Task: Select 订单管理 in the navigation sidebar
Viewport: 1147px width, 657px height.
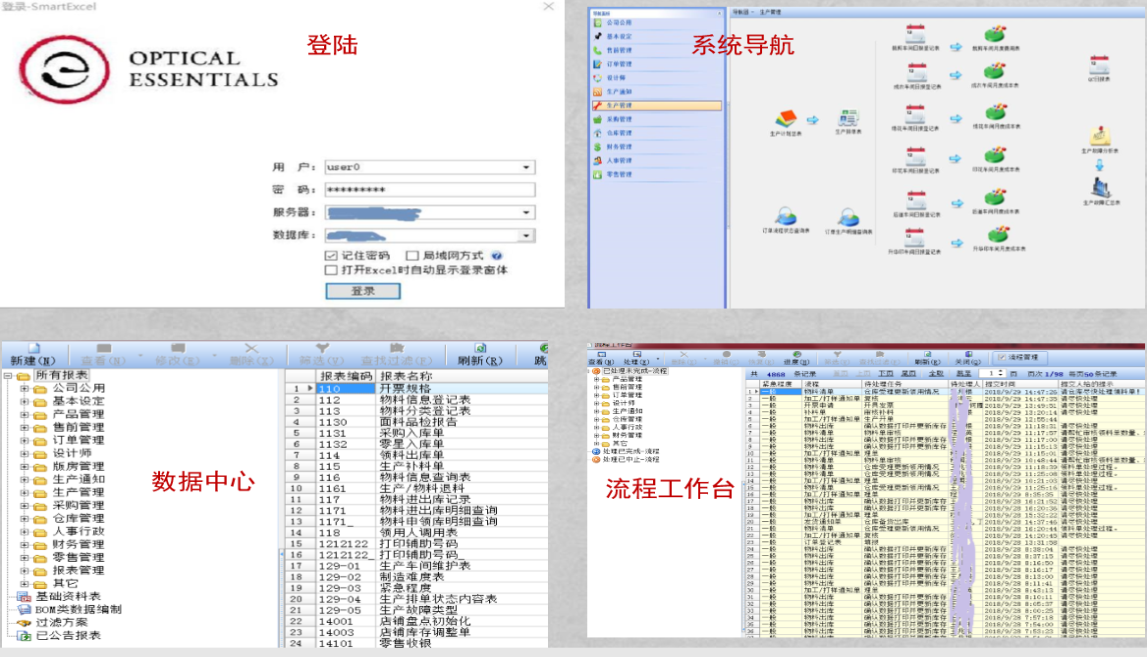Action: click(618, 64)
